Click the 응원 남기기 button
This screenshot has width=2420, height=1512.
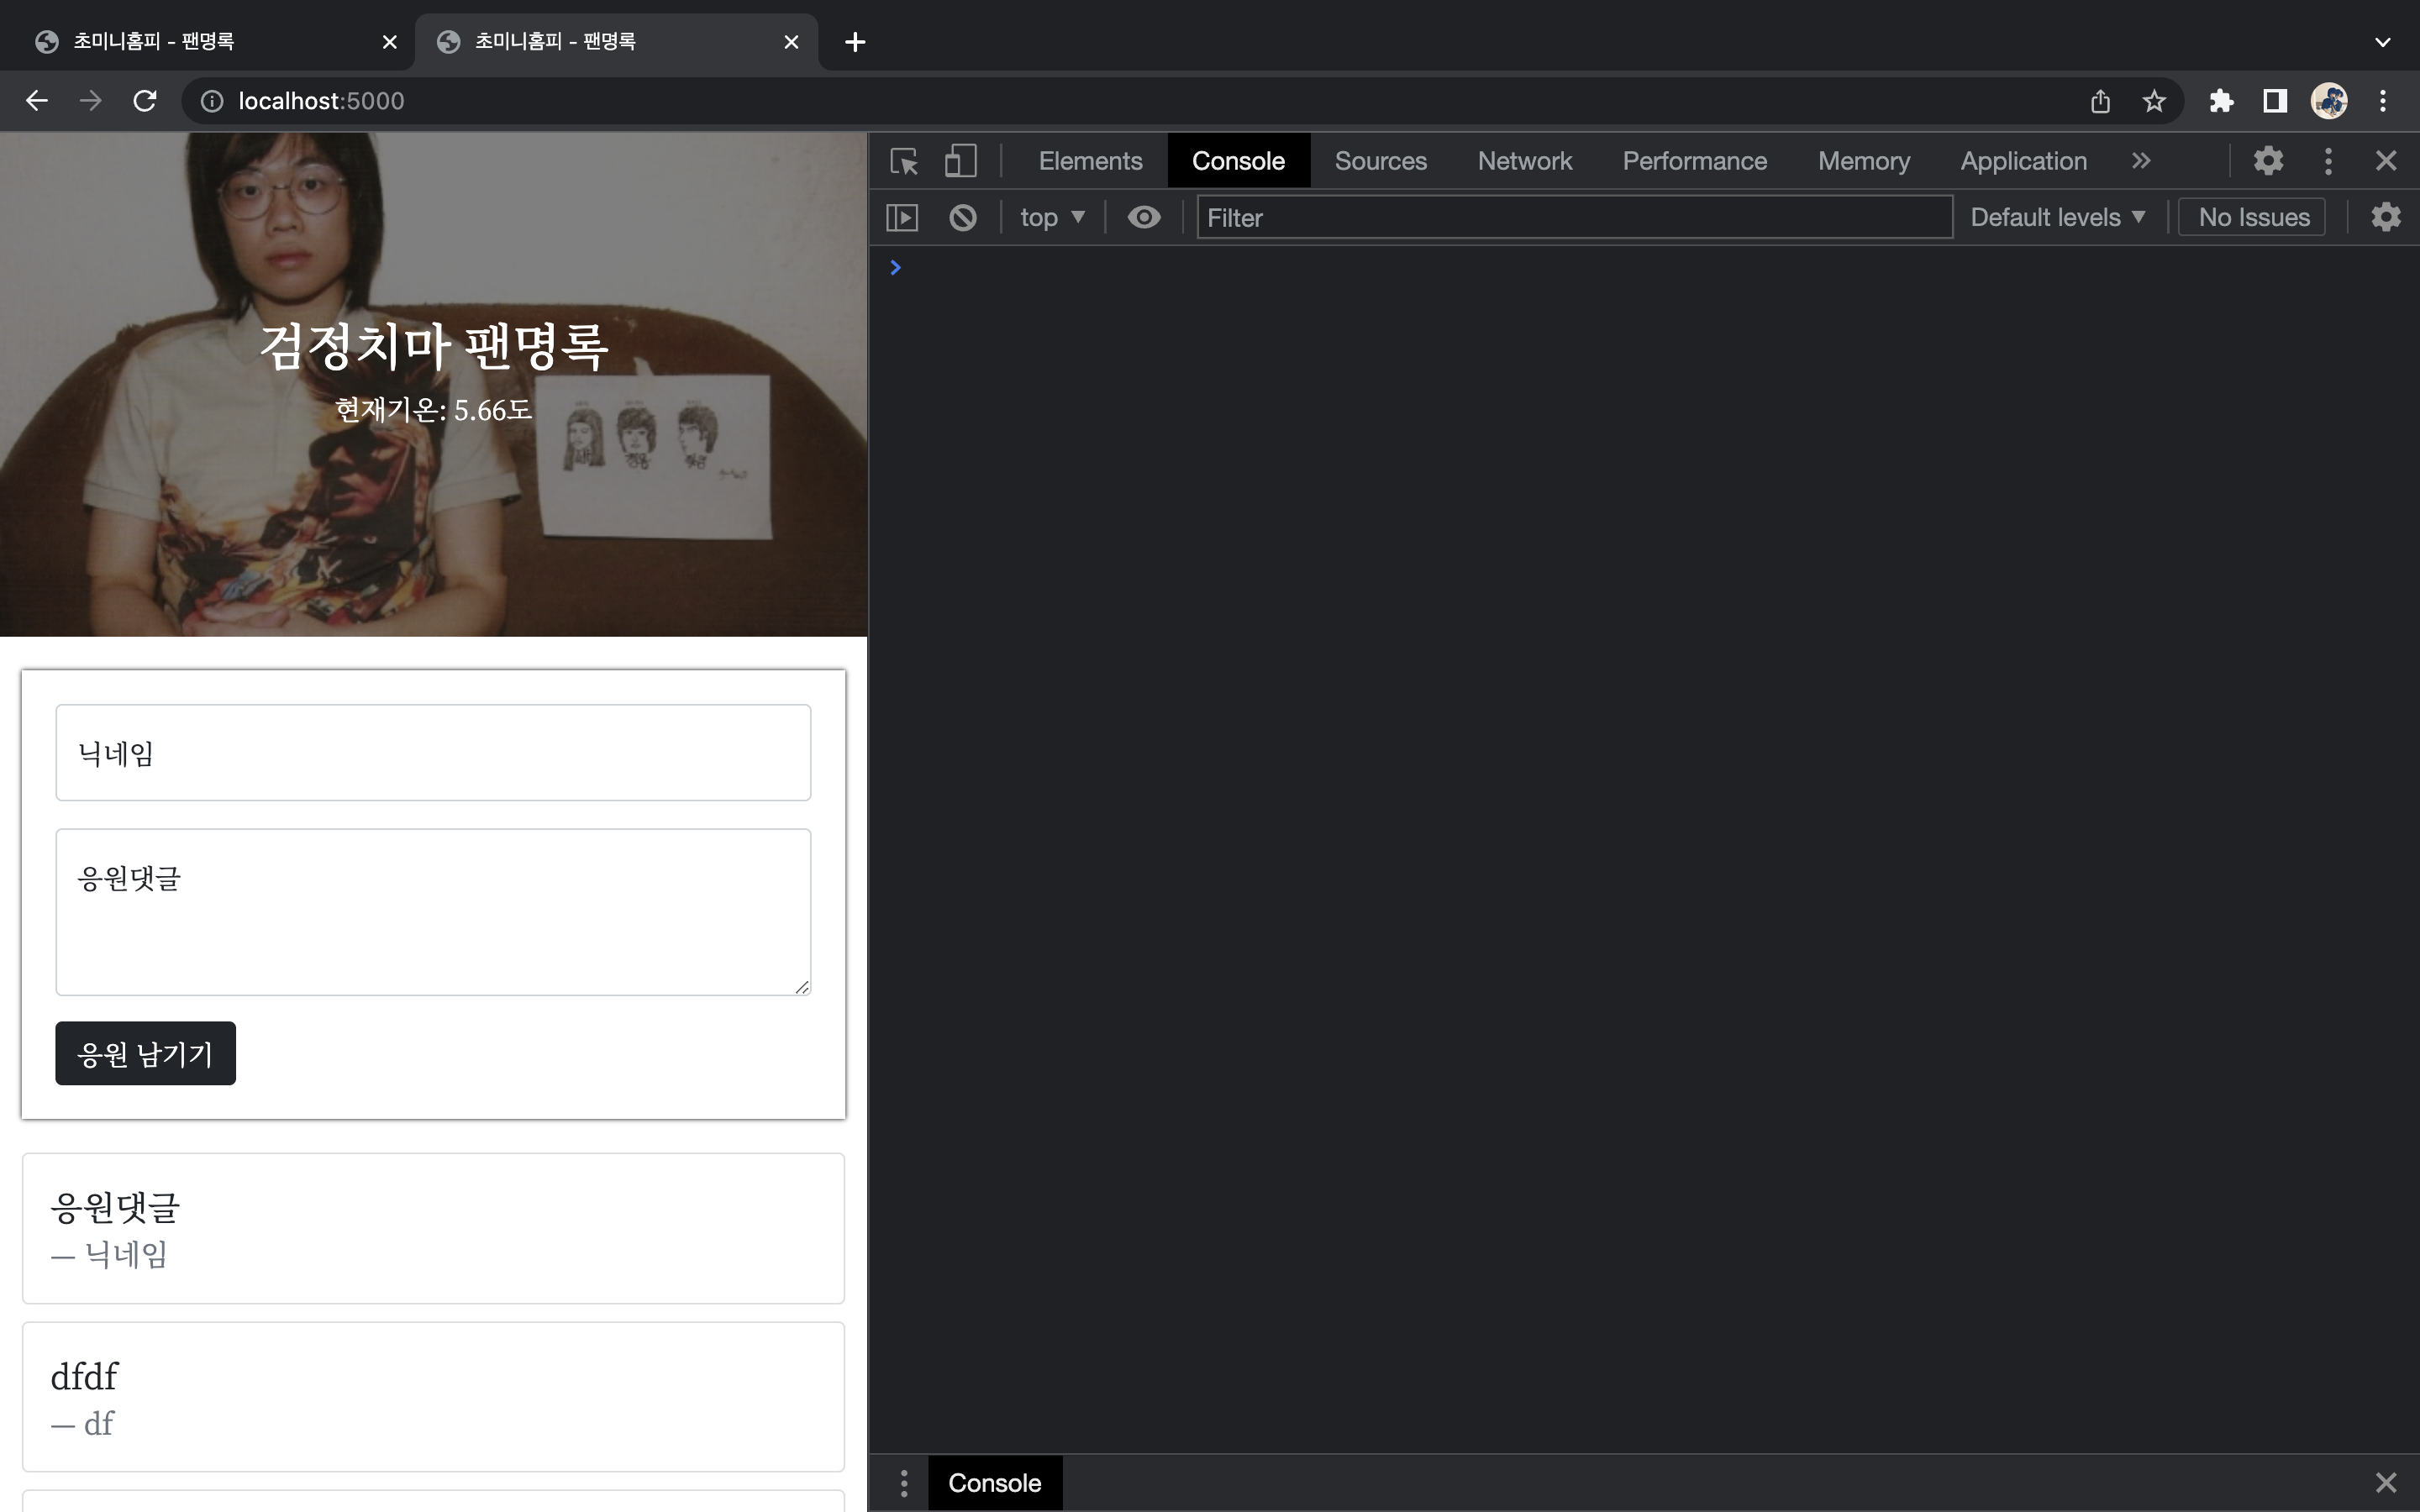tap(146, 1053)
